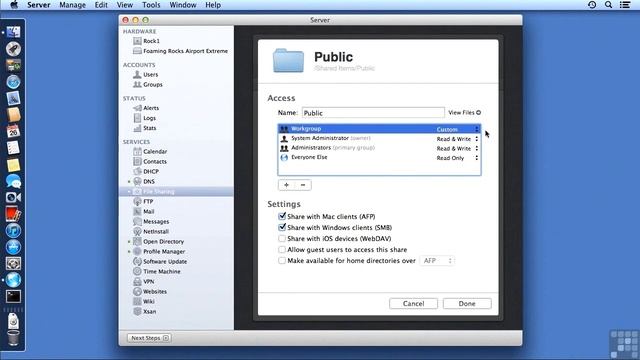Open the Tools menu
This screenshot has height=360, width=640.
click(151, 5)
